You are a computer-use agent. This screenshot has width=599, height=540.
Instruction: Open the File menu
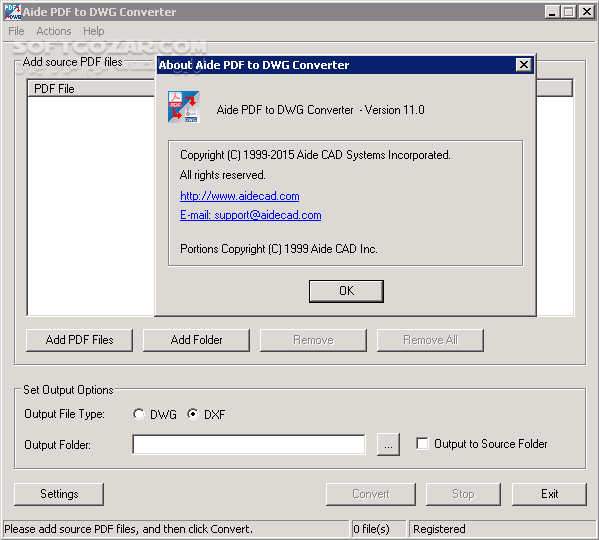pyautogui.click(x=16, y=31)
